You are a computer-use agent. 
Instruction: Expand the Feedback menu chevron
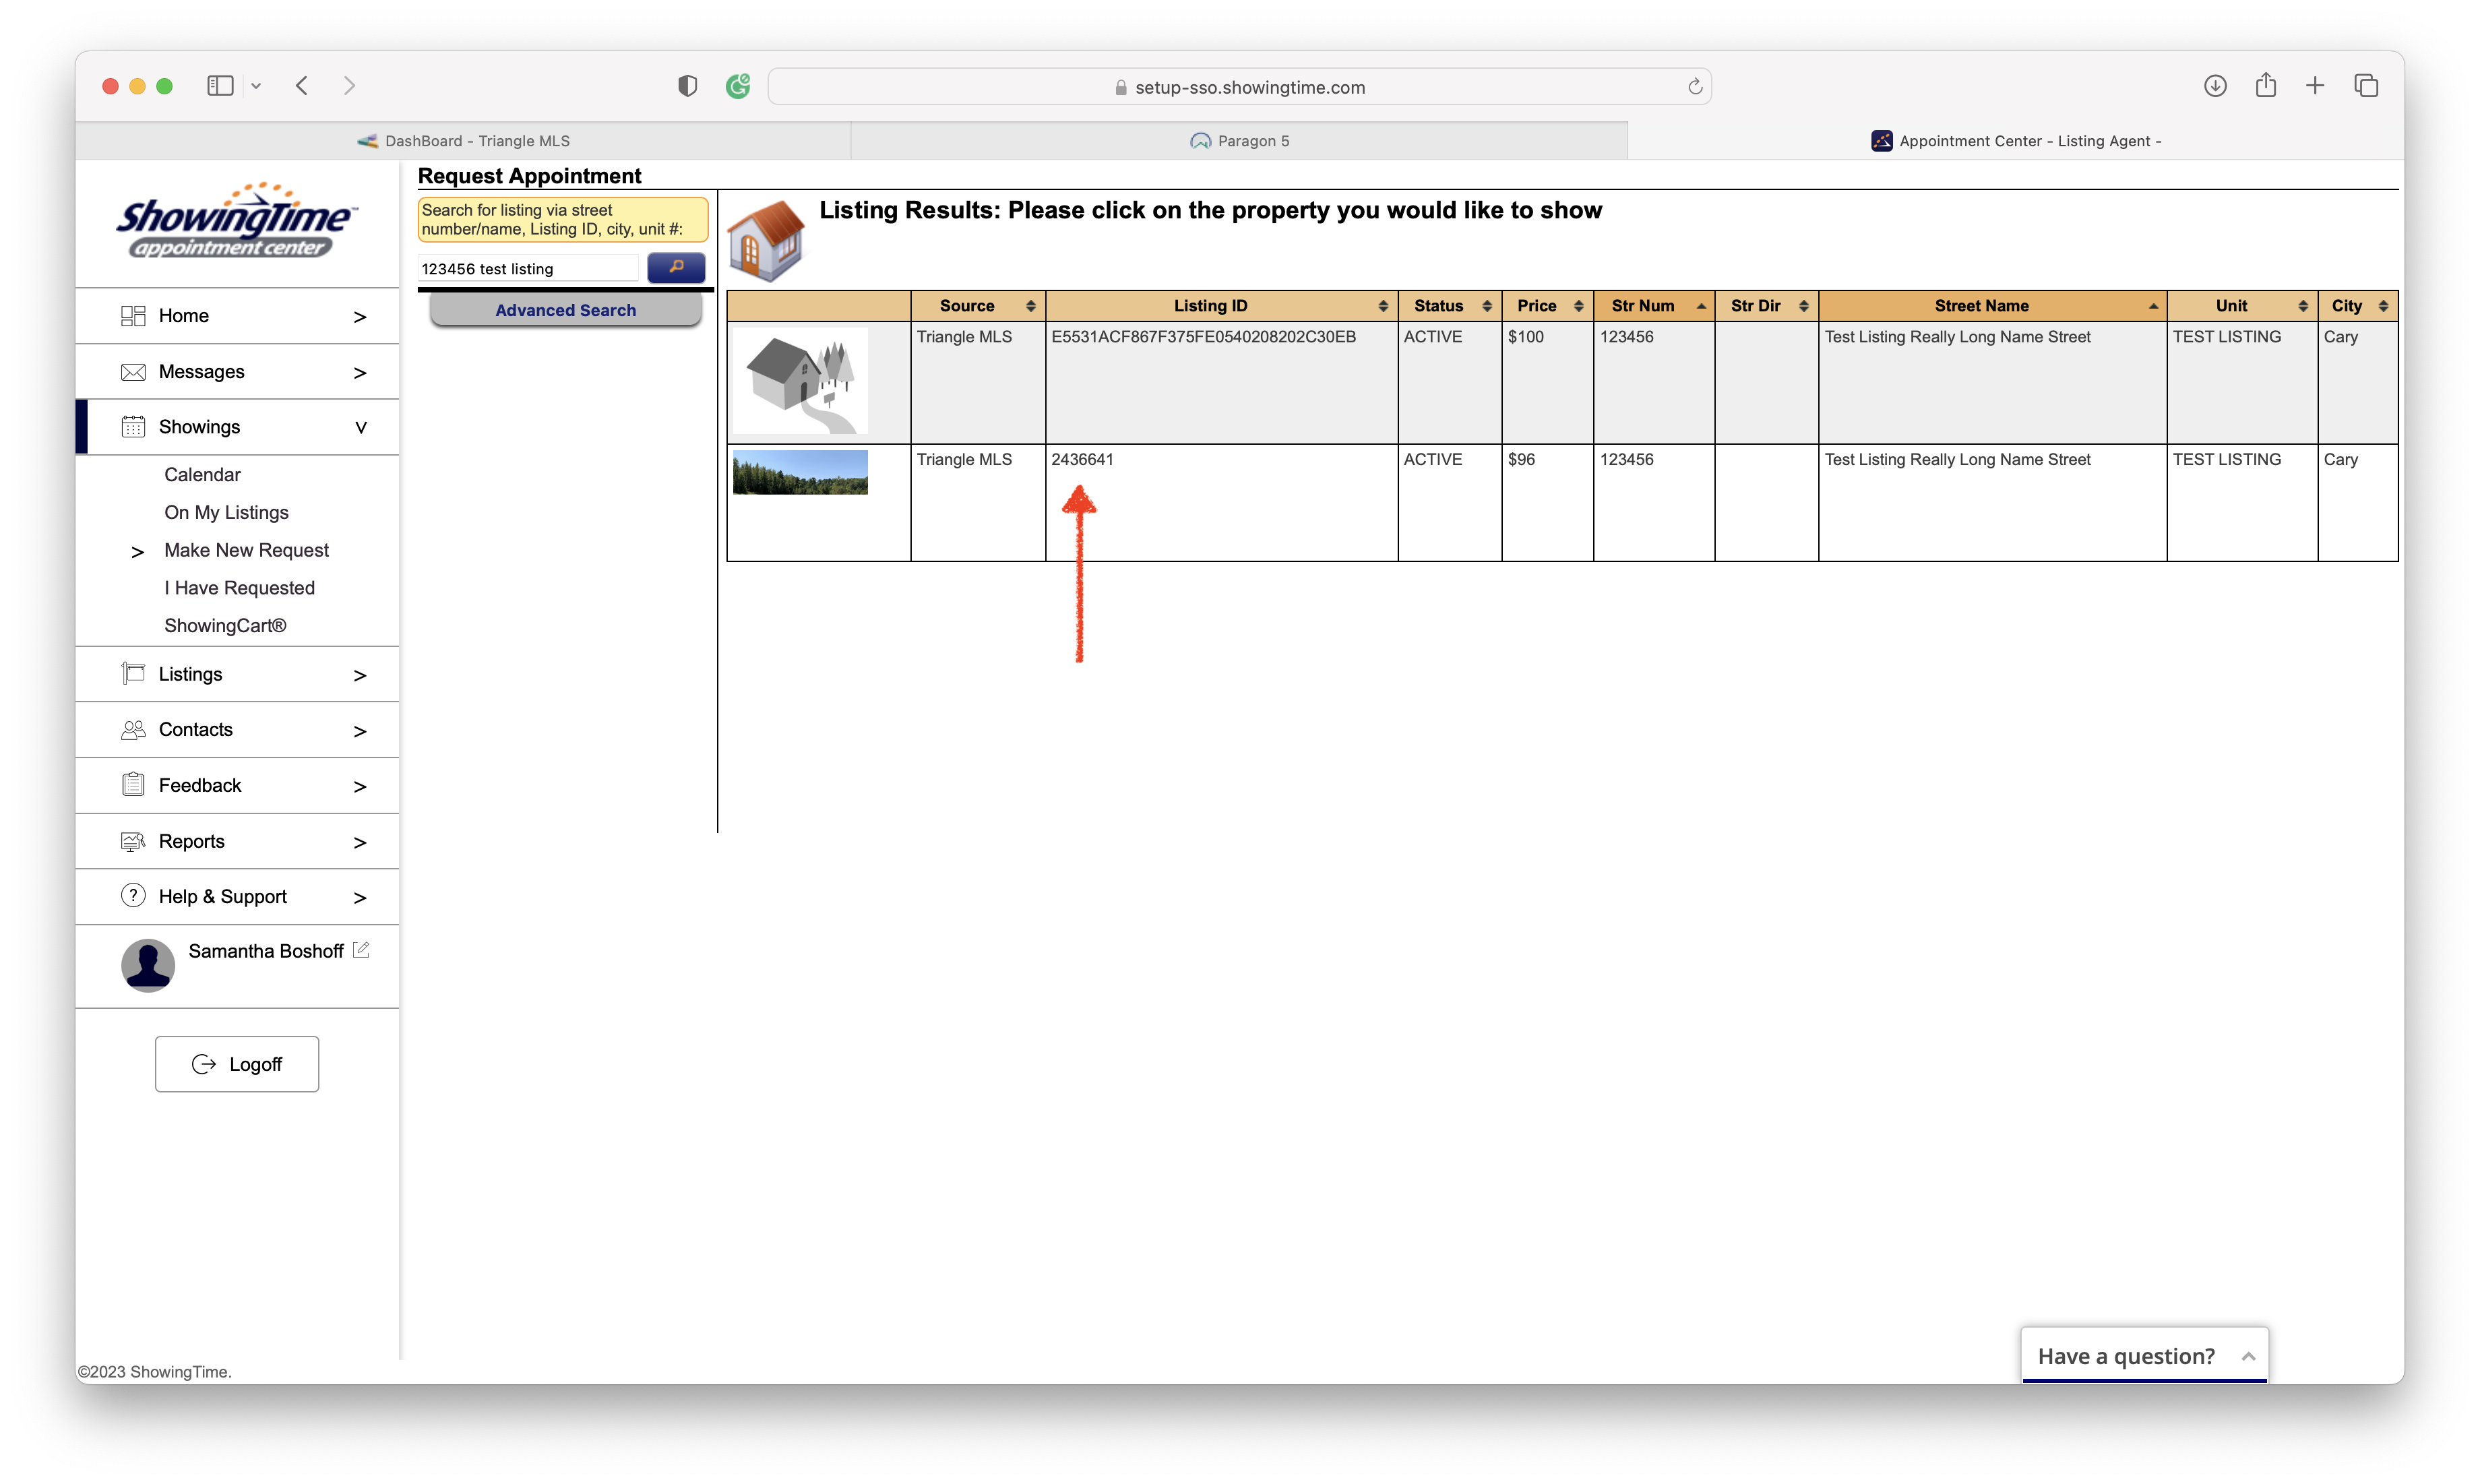[360, 787]
